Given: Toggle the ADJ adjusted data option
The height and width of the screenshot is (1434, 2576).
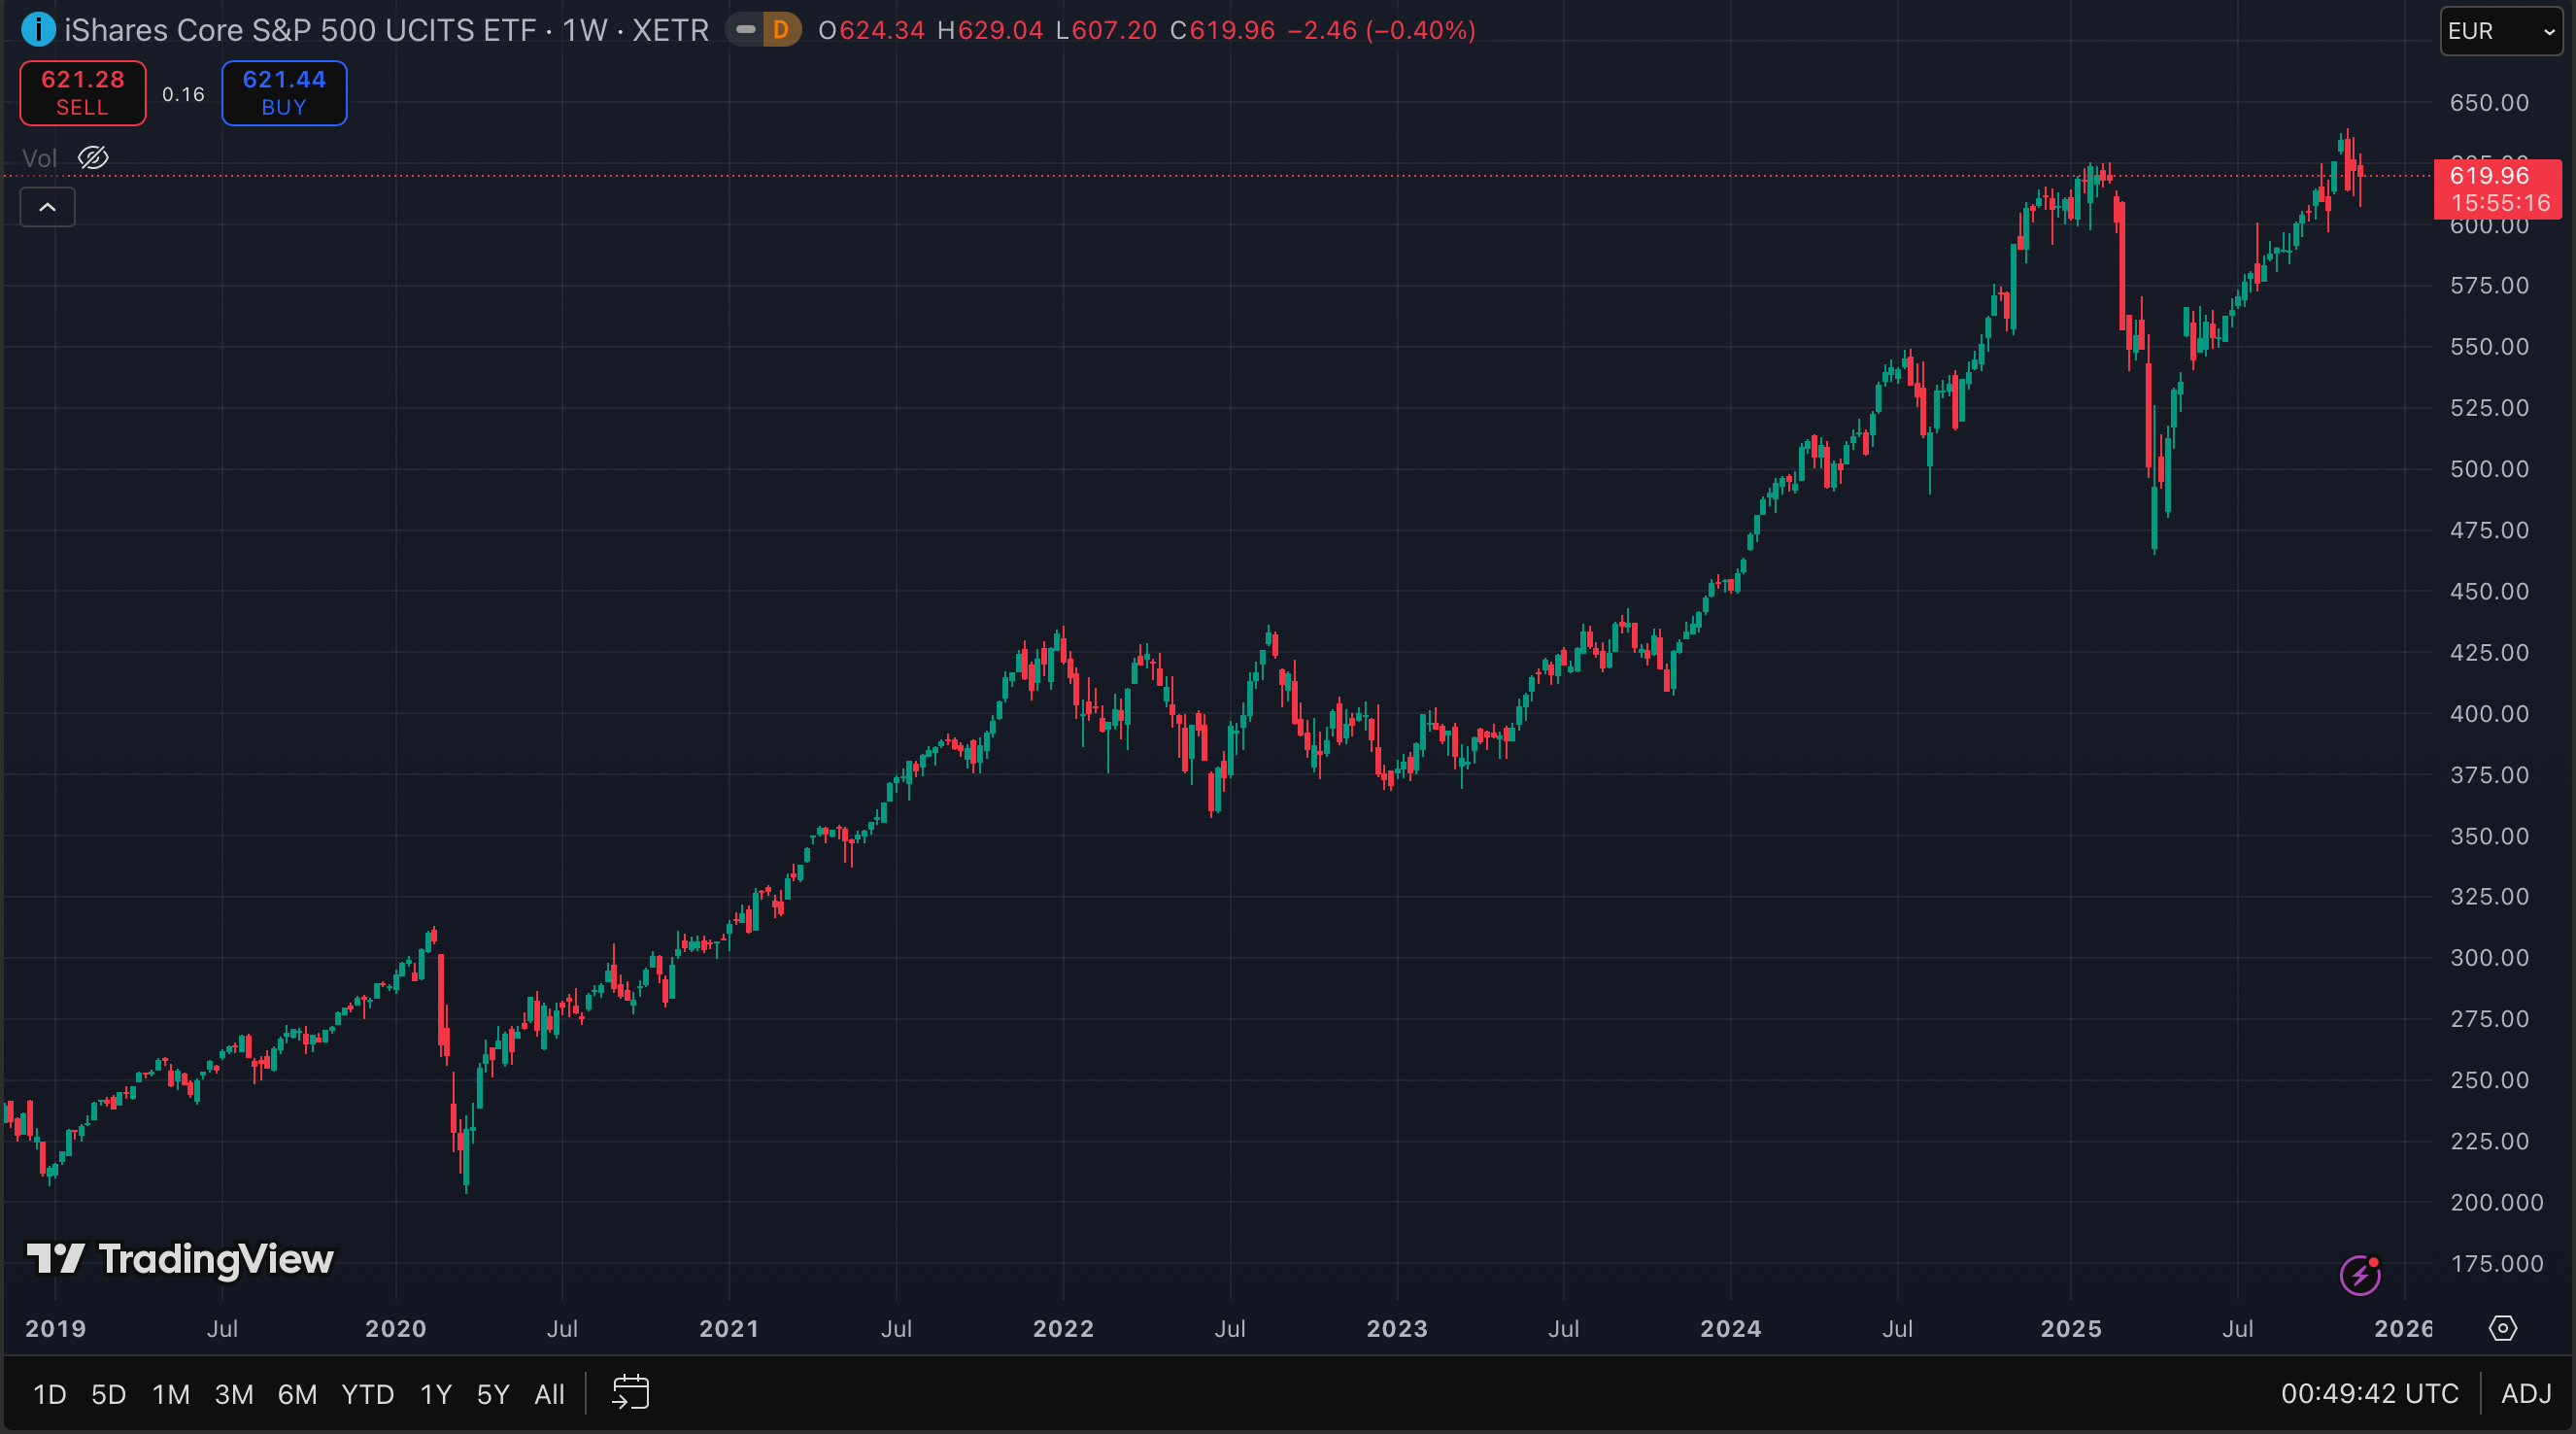Looking at the screenshot, I should 2526,1393.
